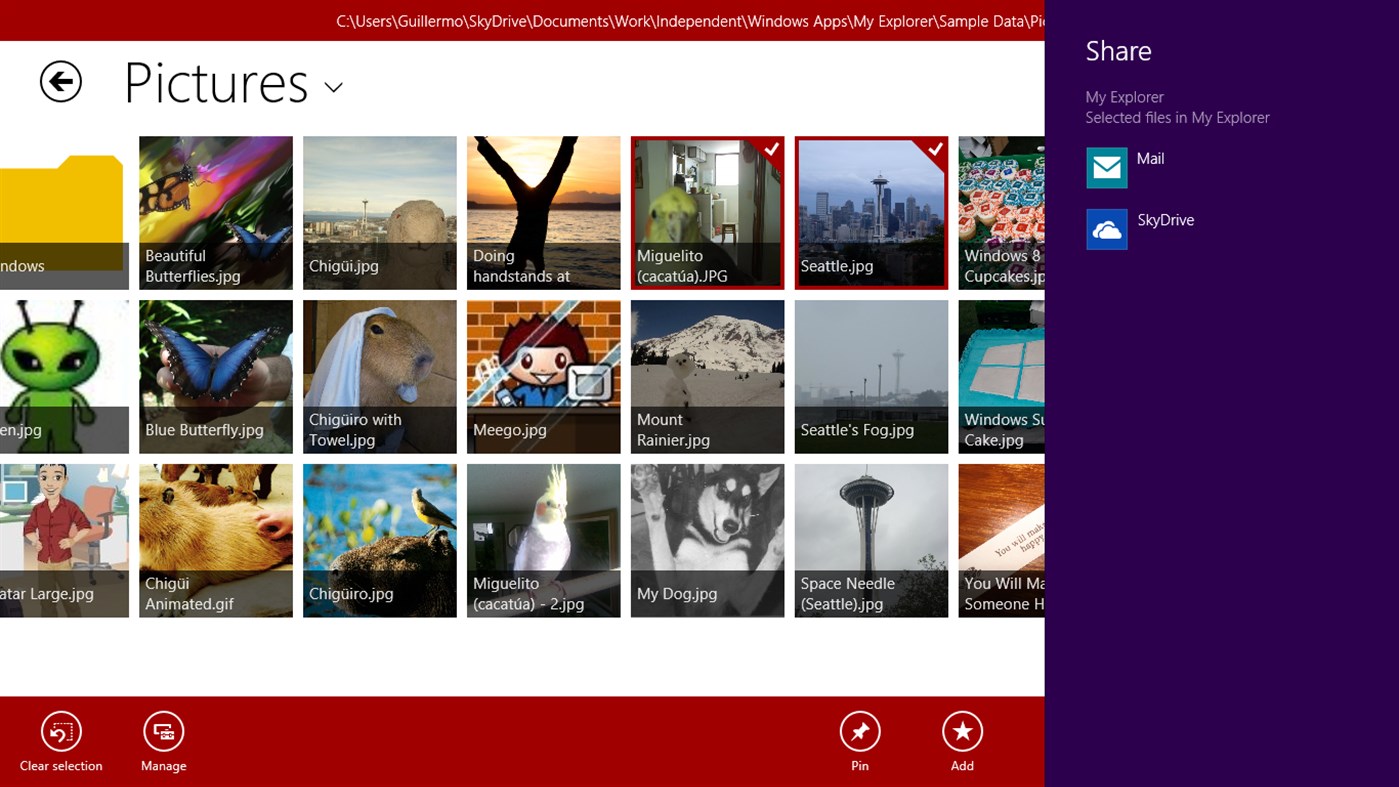Click the Clear selection icon in the app bar
Screen dimensions: 1399x787
(x=60, y=731)
